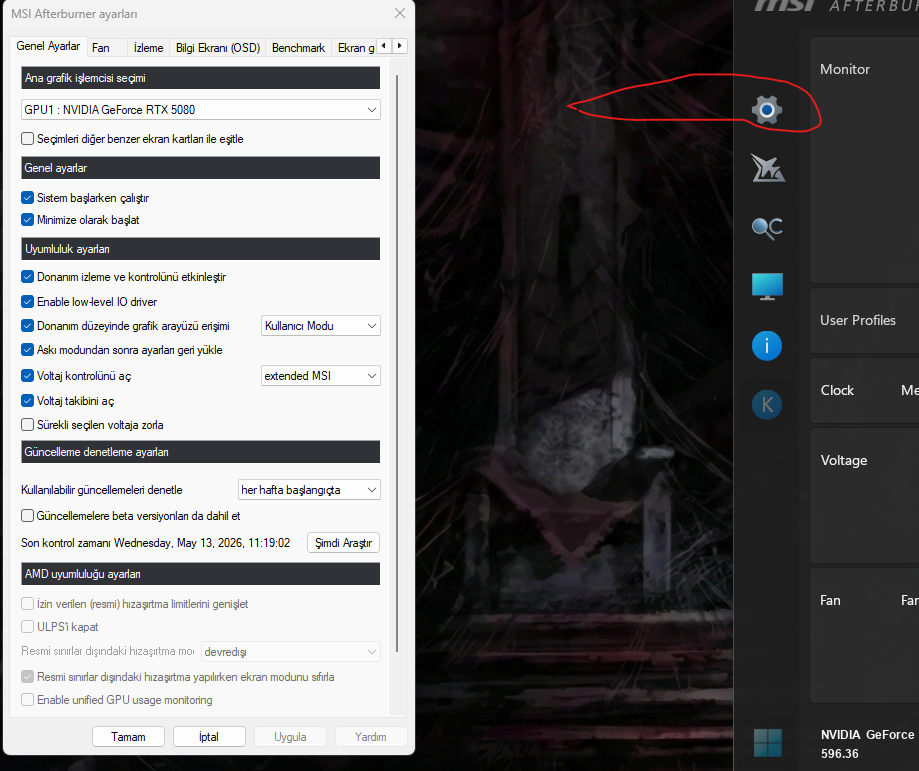Click the Clock label in Afterburner

point(837,390)
